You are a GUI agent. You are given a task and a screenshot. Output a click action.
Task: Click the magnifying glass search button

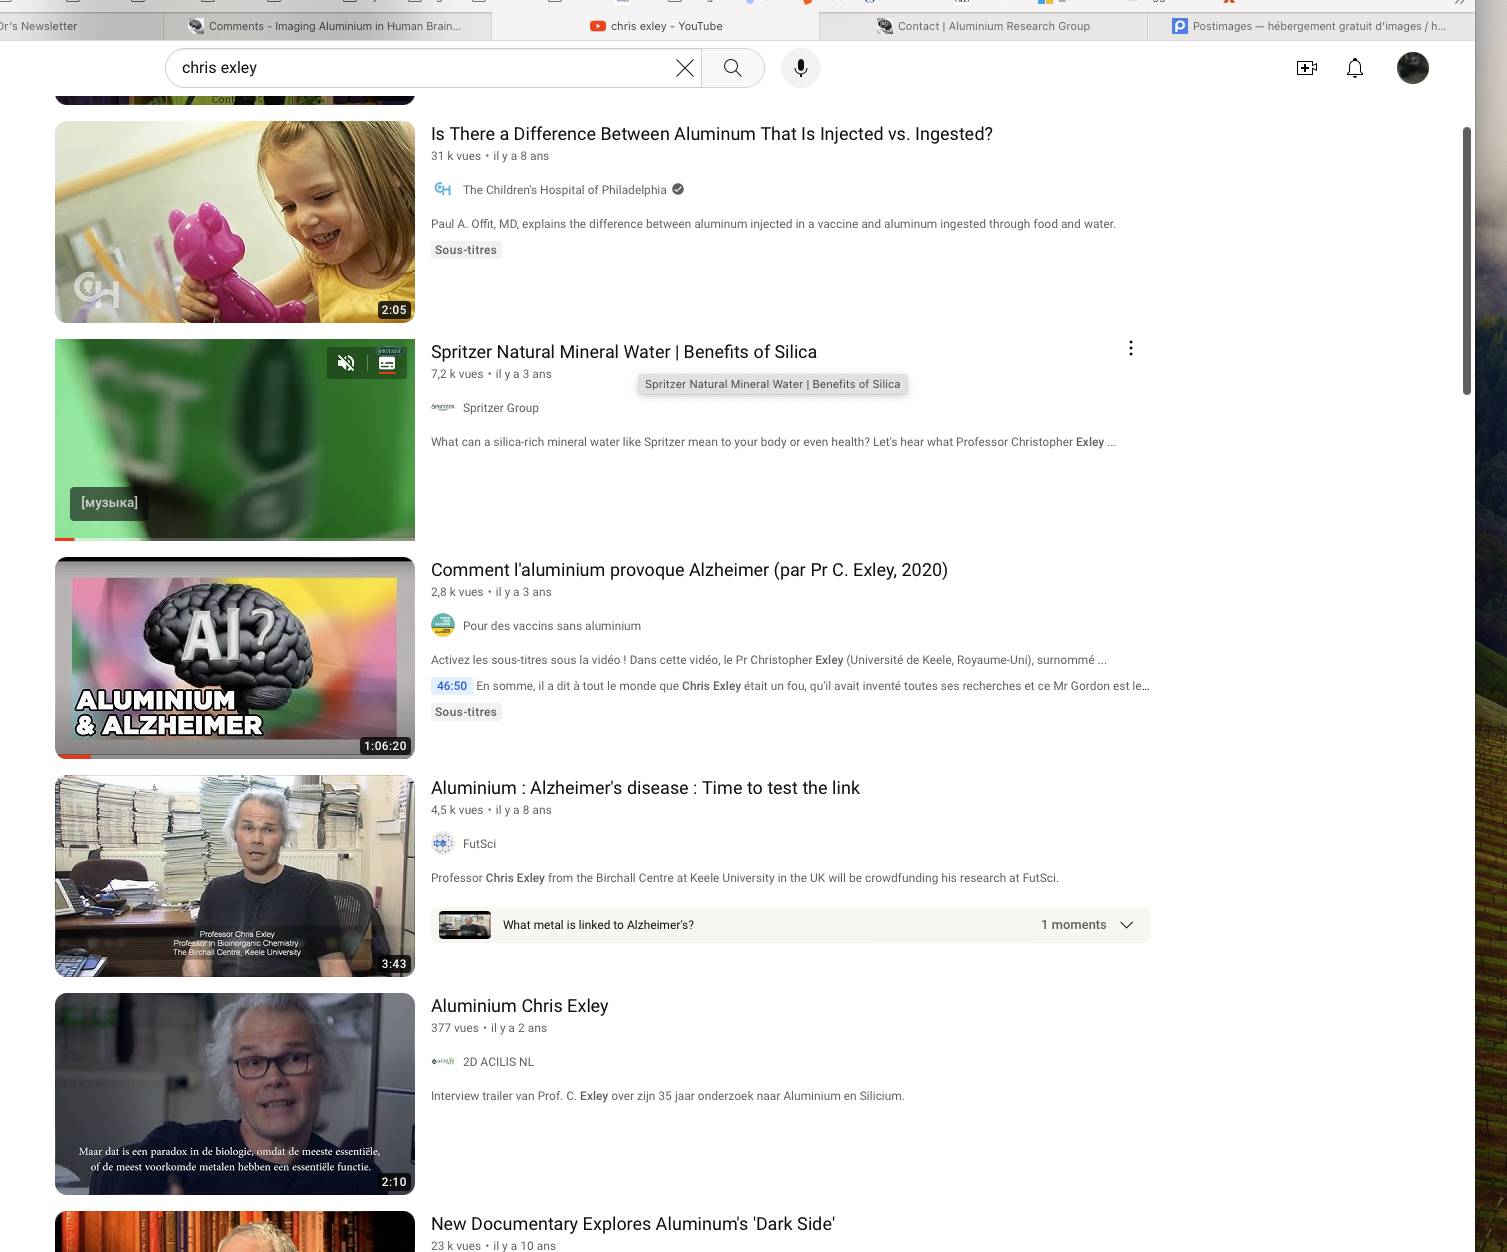point(733,68)
